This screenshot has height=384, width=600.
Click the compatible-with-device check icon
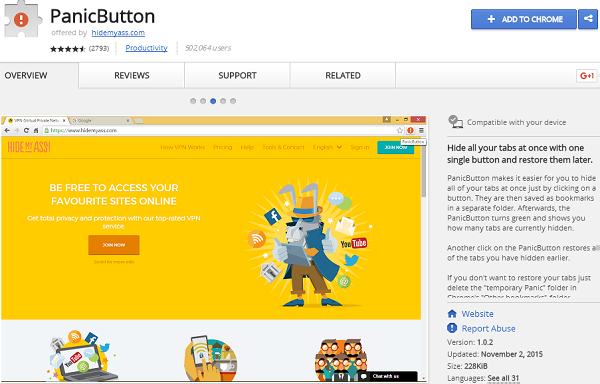pyautogui.click(x=455, y=122)
